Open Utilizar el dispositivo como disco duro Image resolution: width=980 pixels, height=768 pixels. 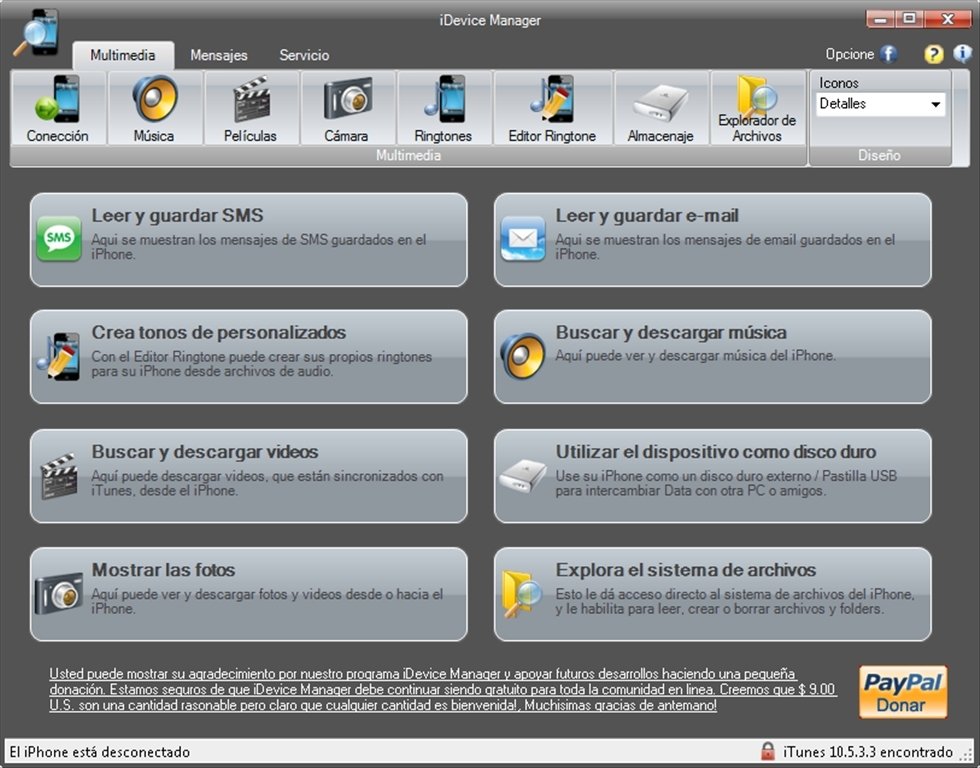click(712, 476)
